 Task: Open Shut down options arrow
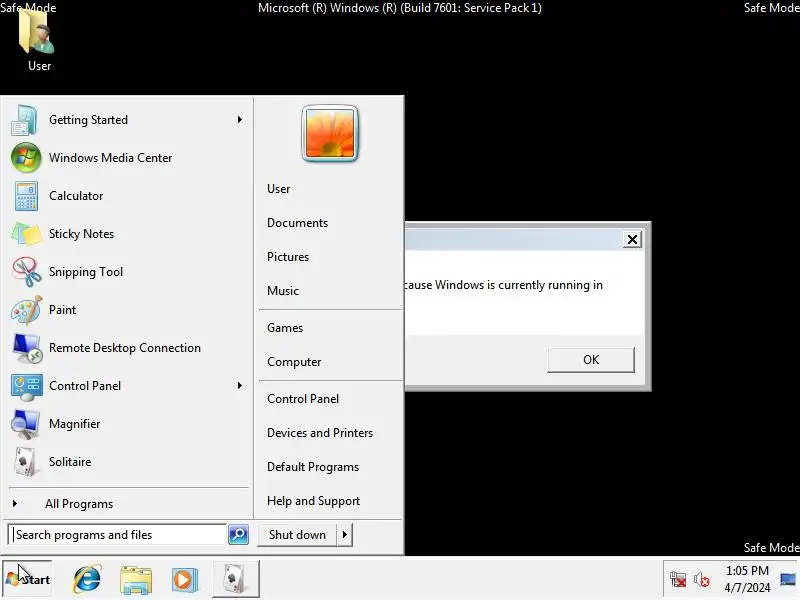(345, 535)
